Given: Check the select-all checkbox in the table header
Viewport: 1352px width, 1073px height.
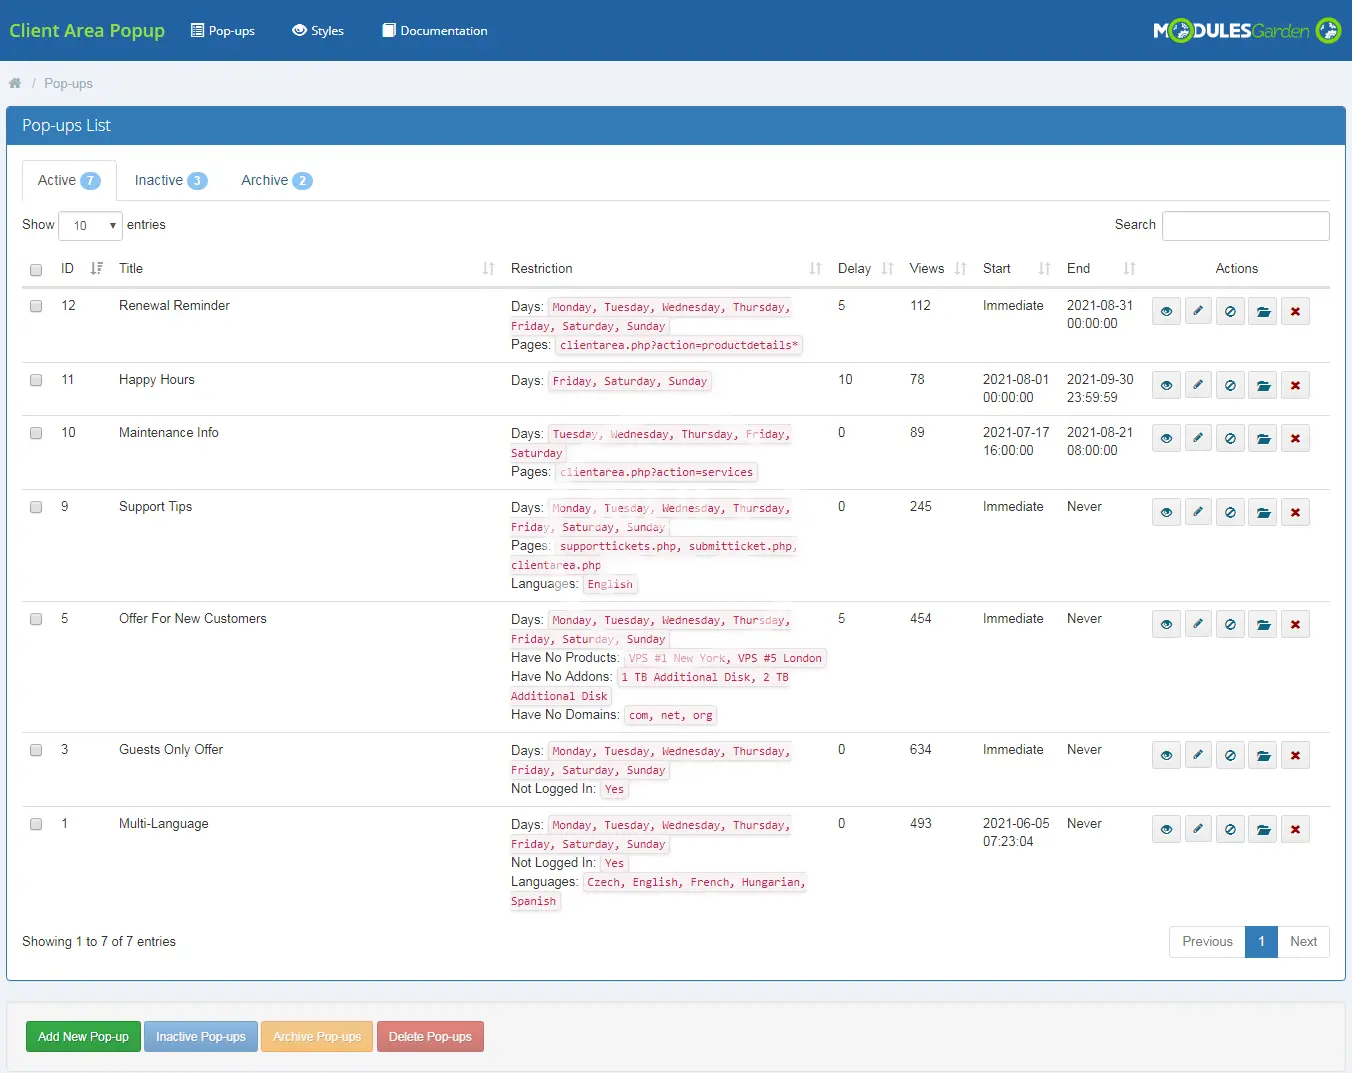Looking at the screenshot, I should coord(36,270).
